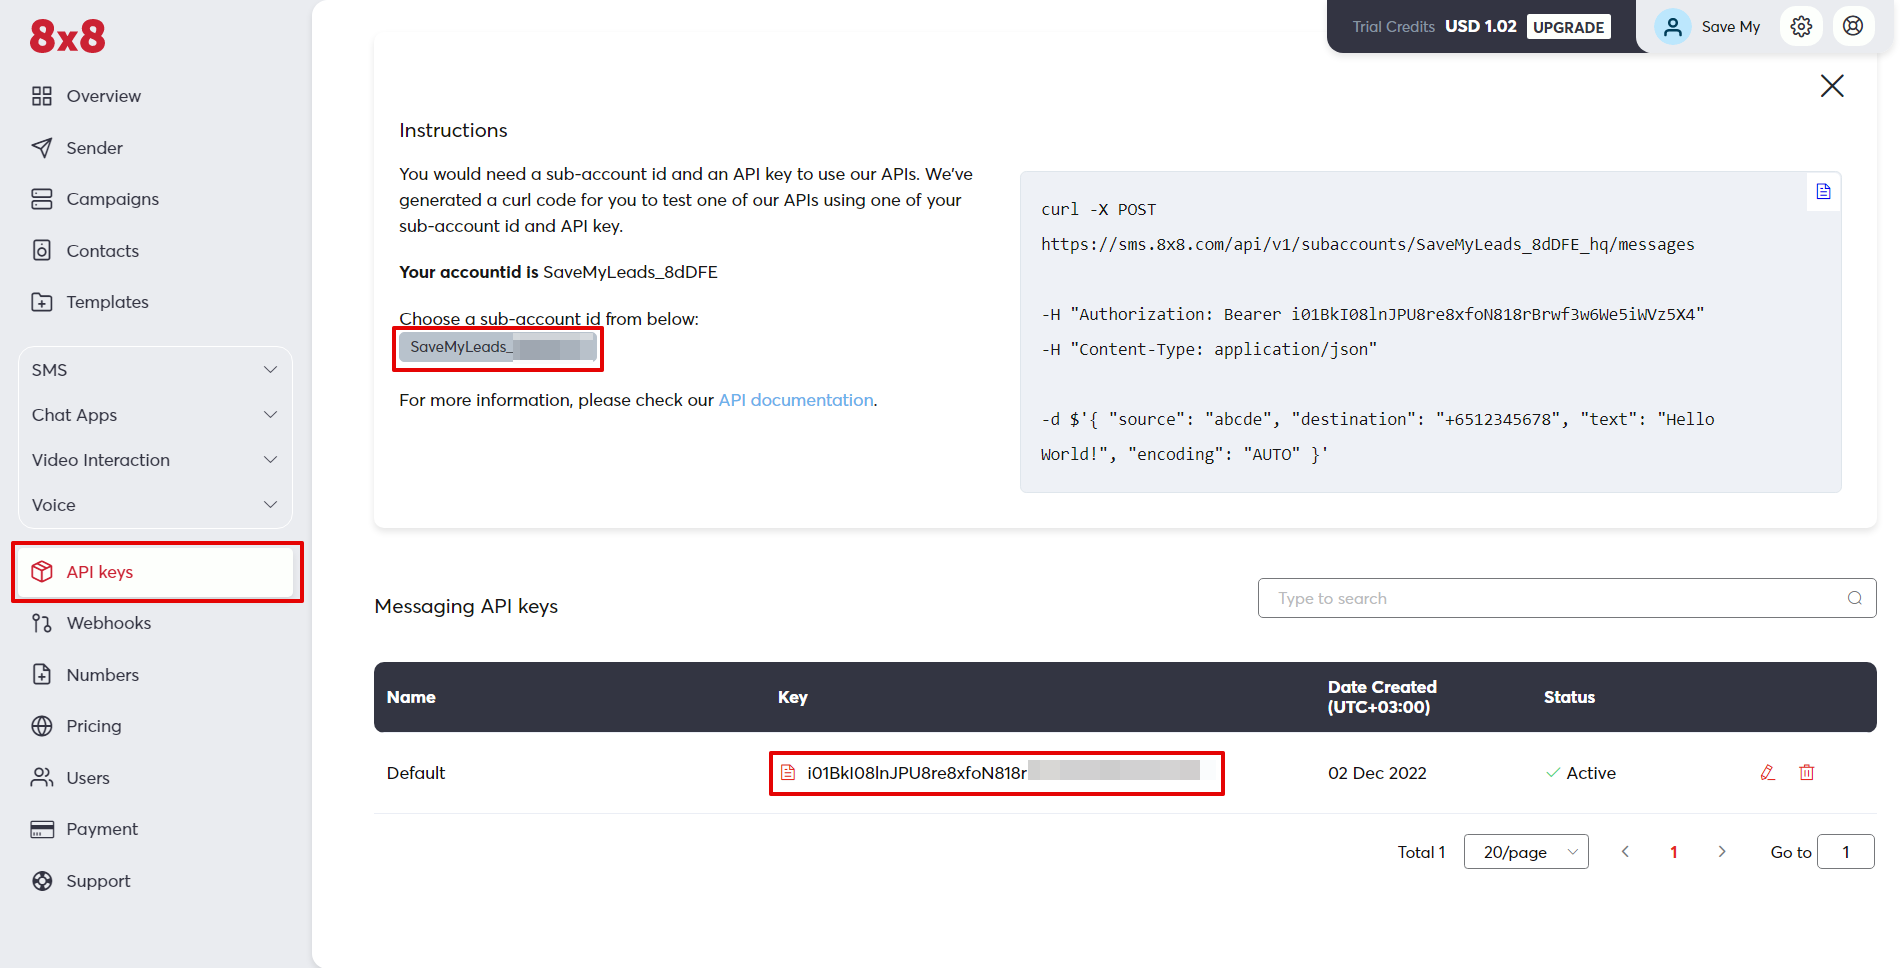
Task: Delete the Default API key
Action: (1807, 772)
